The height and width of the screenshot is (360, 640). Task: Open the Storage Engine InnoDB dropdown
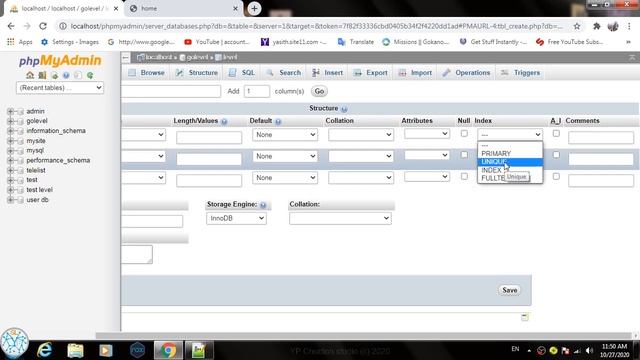236,218
